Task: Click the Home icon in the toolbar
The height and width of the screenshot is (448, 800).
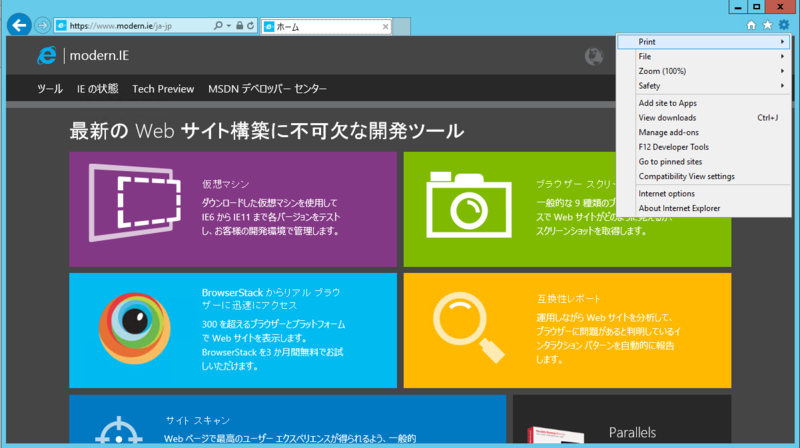Action: [751, 25]
